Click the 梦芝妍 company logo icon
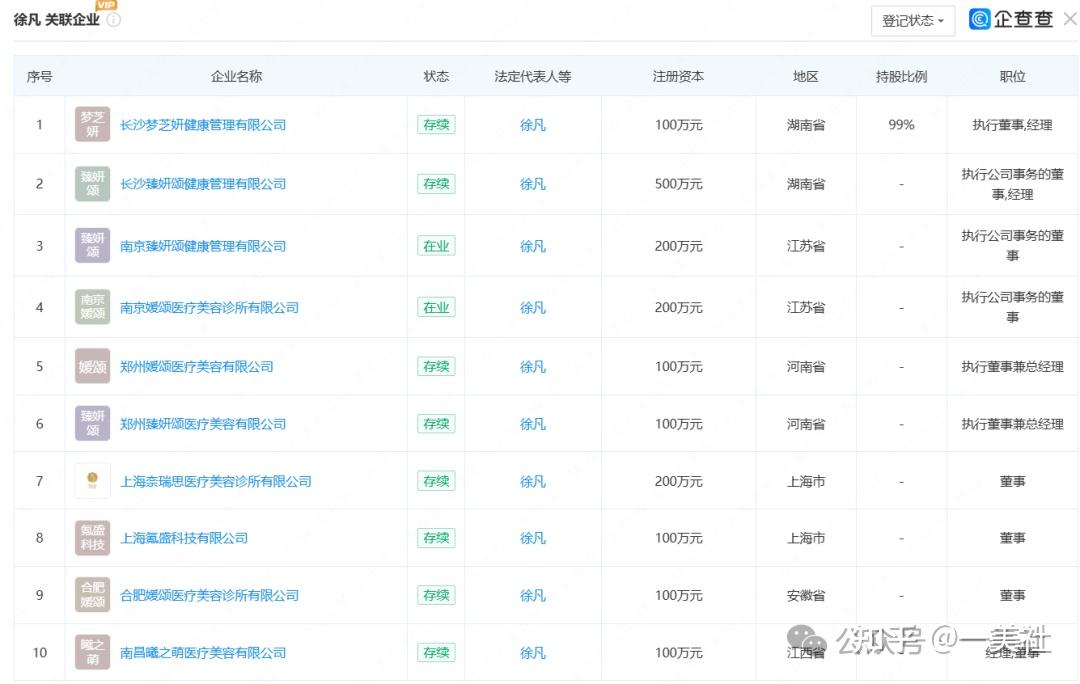 [91, 124]
